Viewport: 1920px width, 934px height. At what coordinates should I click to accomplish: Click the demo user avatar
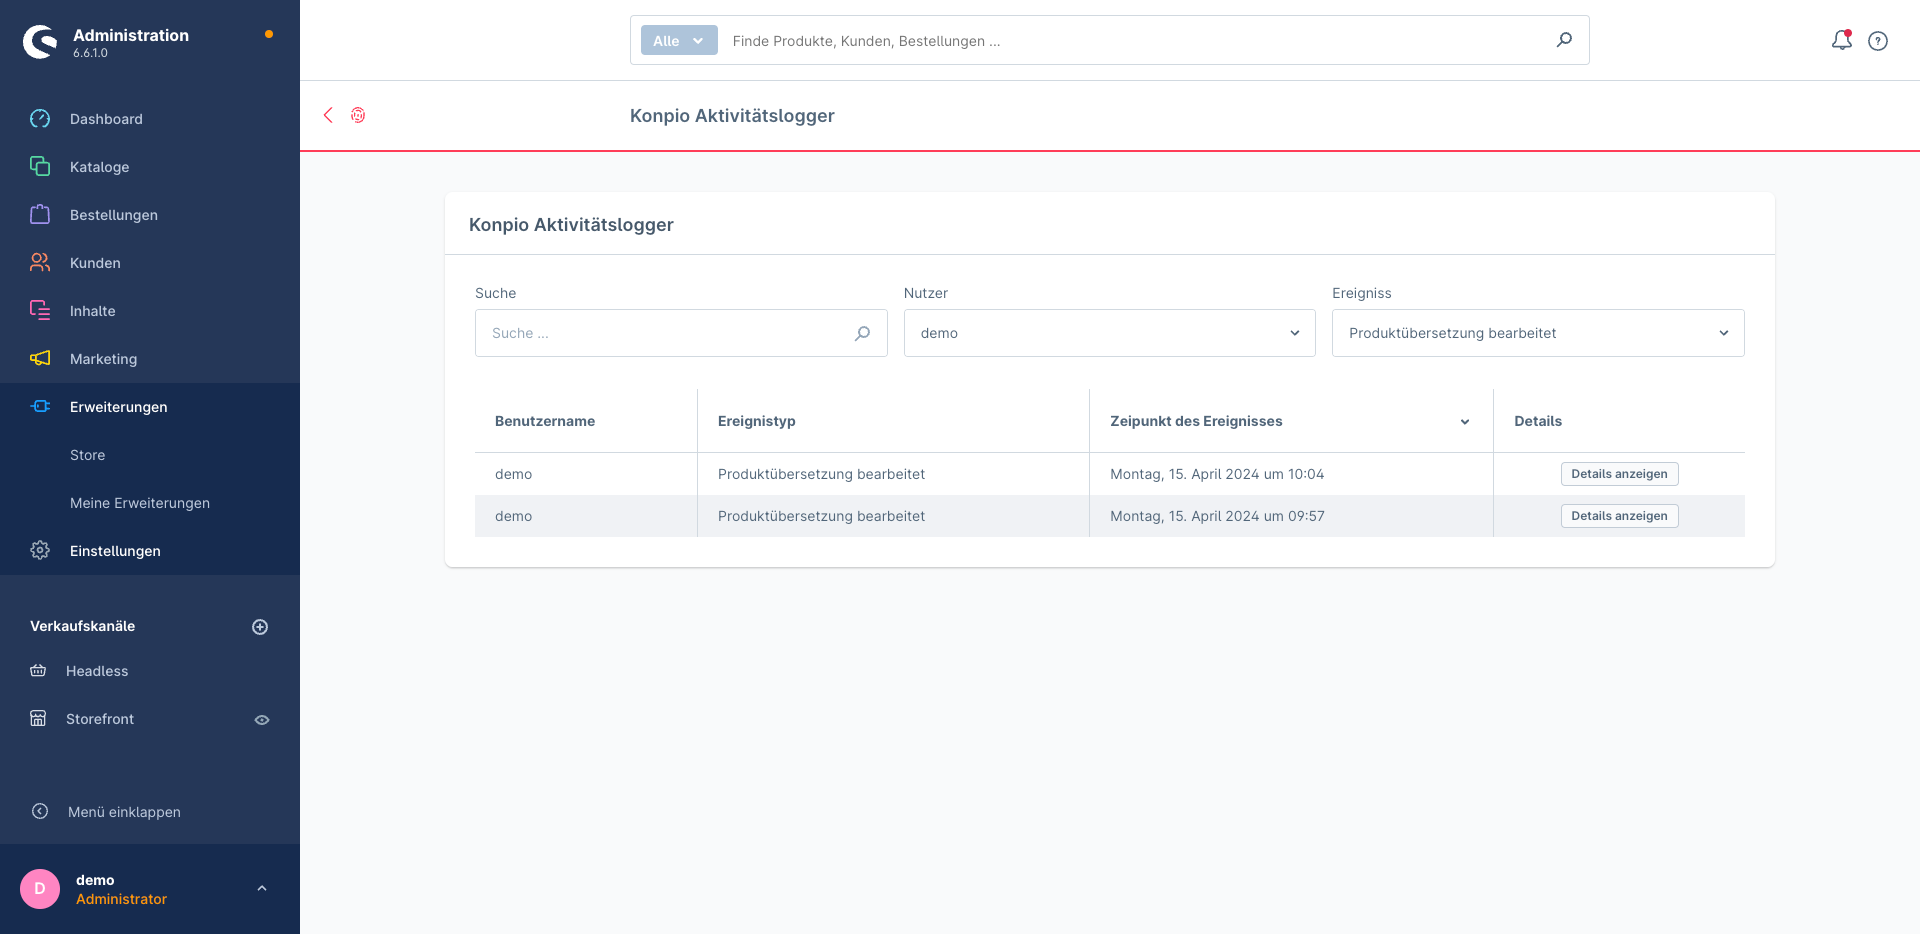pos(40,889)
